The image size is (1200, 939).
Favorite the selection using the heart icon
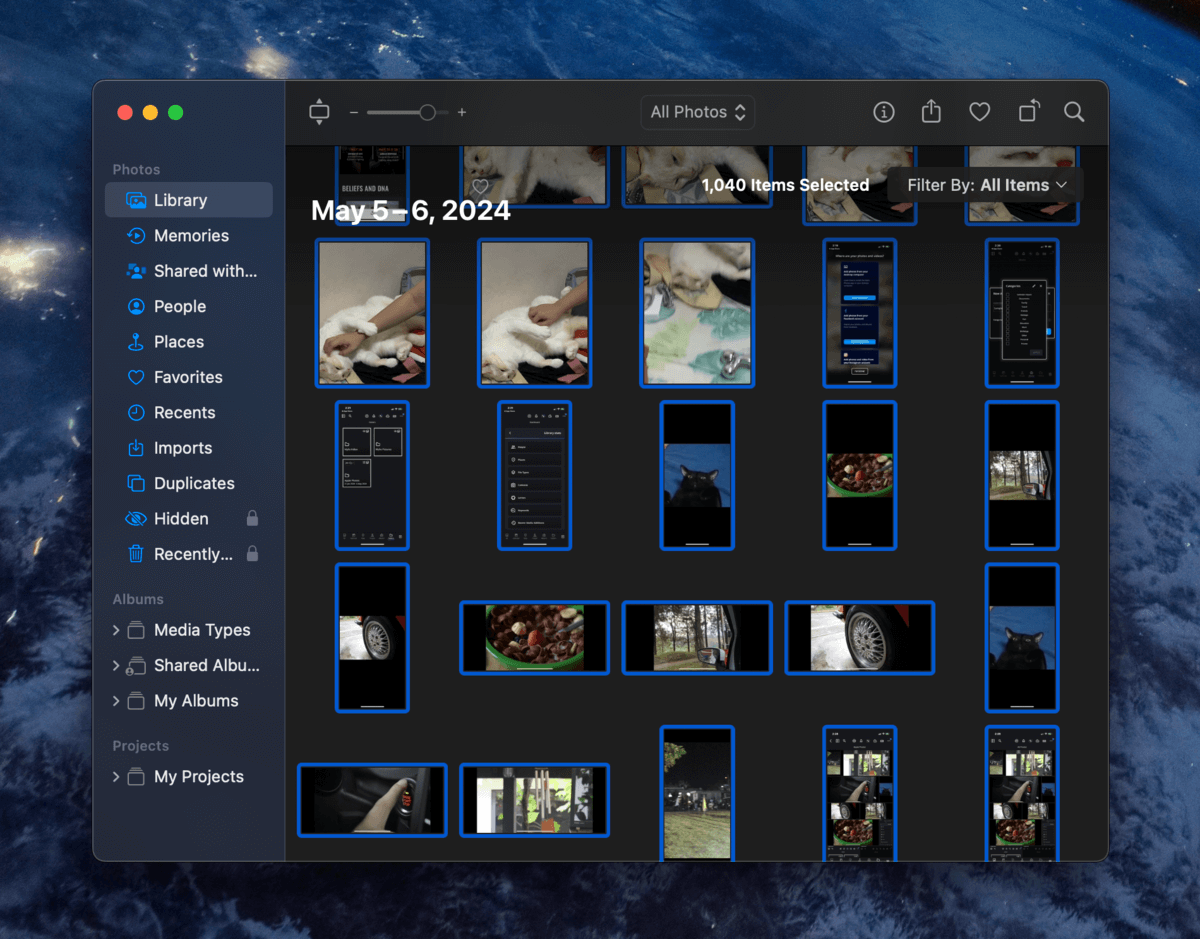(x=979, y=112)
